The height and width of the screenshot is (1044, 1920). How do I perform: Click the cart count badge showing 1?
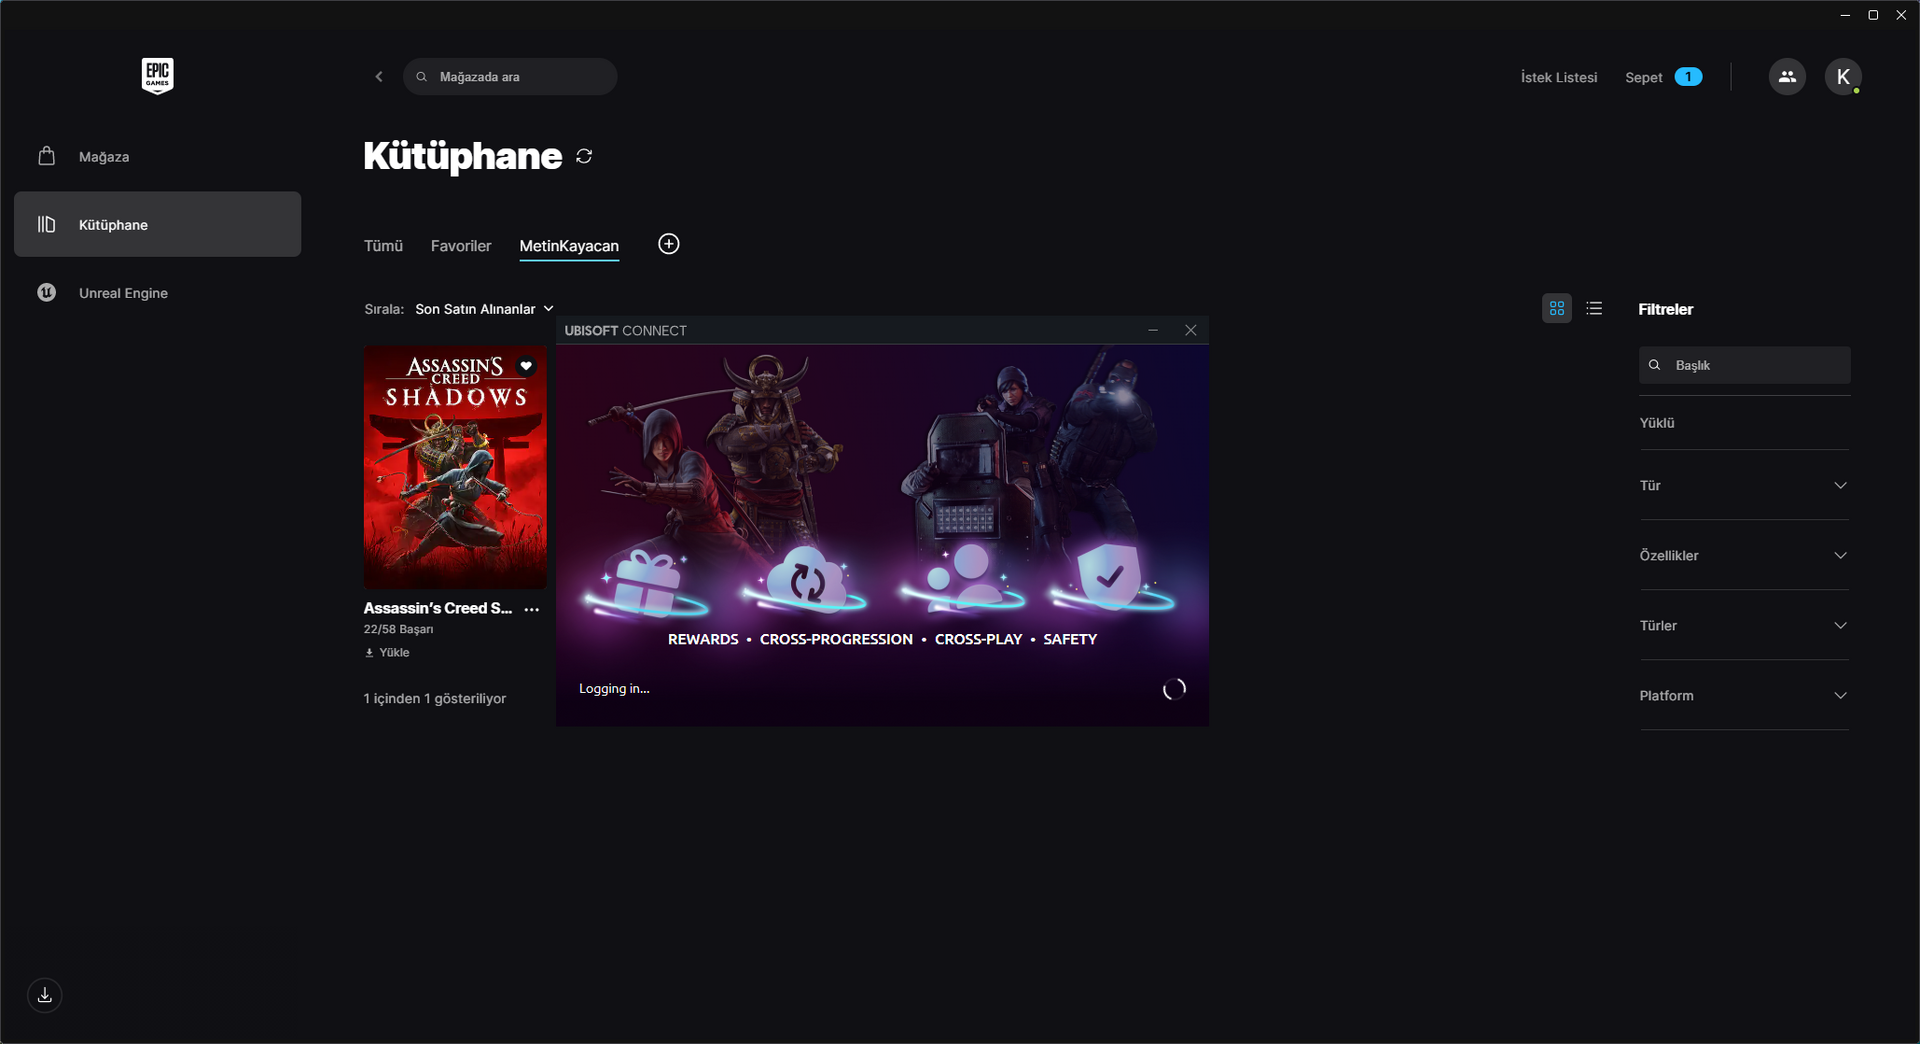pyautogui.click(x=1688, y=77)
